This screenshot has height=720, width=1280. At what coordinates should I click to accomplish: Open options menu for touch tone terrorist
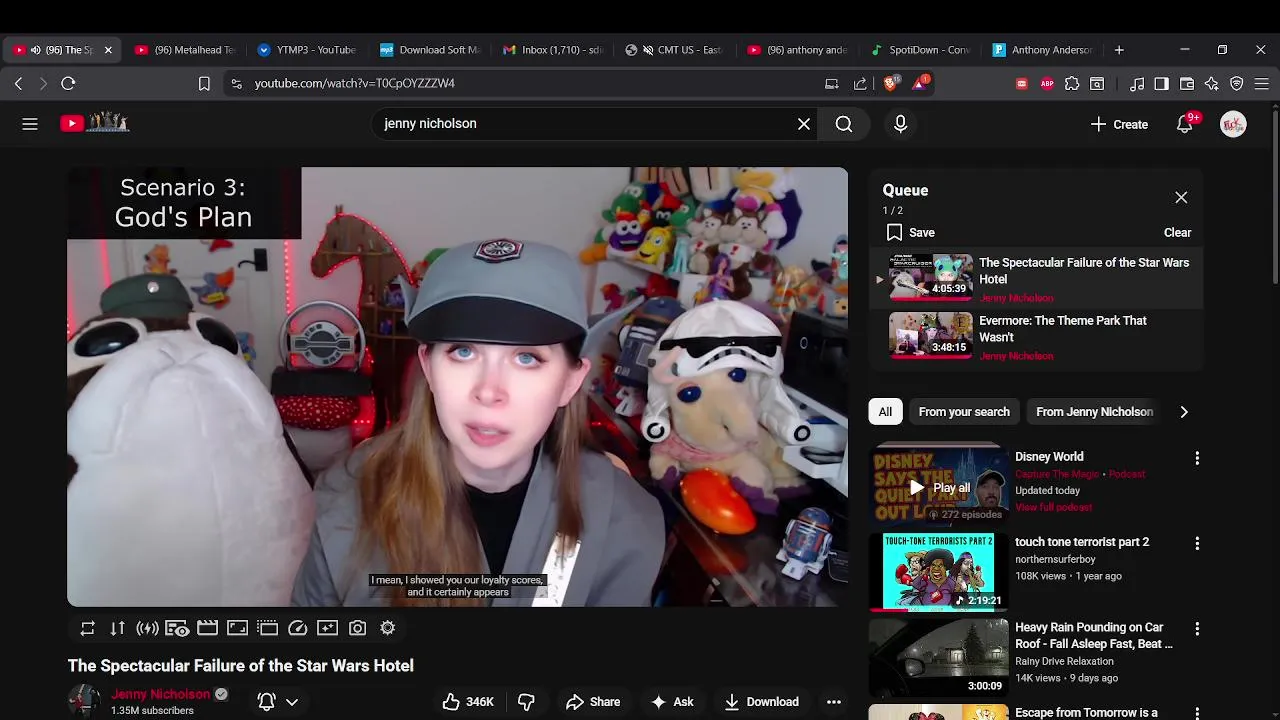point(1197,543)
